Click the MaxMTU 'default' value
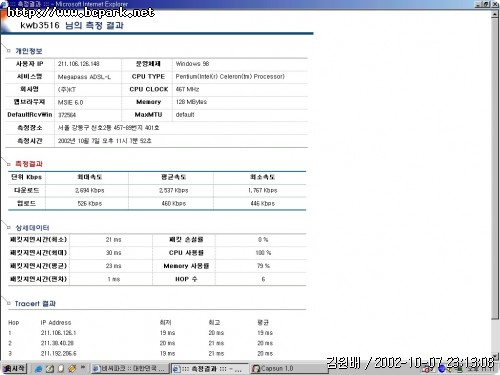The height and width of the screenshot is (375, 500). pyautogui.click(x=185, y=115)
